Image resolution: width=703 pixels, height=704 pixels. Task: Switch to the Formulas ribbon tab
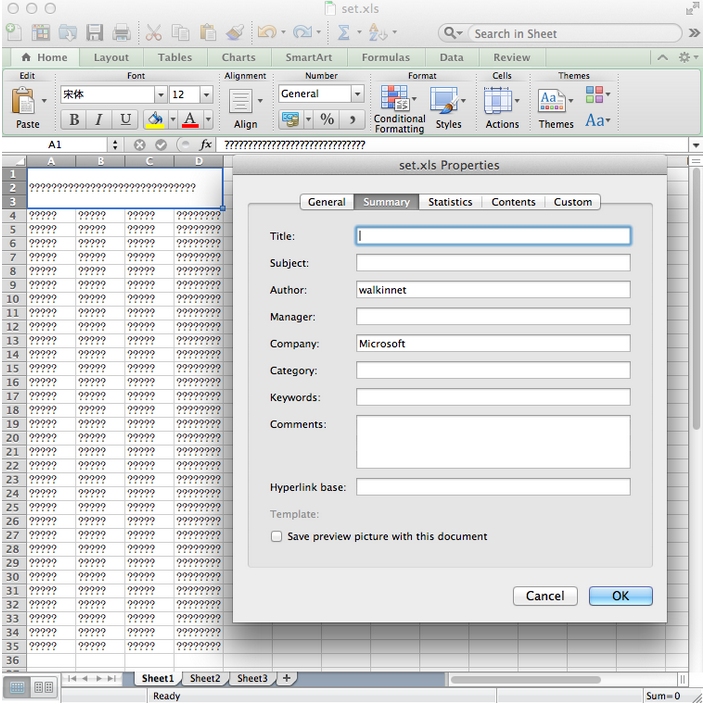(386, 57)
